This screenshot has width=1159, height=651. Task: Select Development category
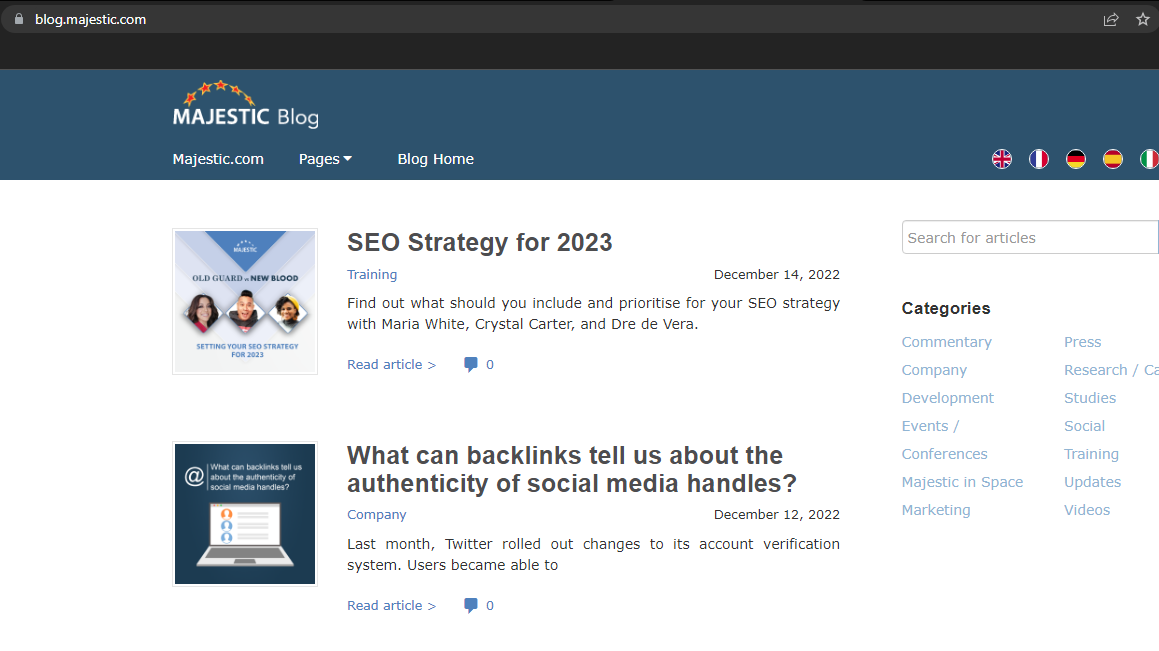(948, 398)
